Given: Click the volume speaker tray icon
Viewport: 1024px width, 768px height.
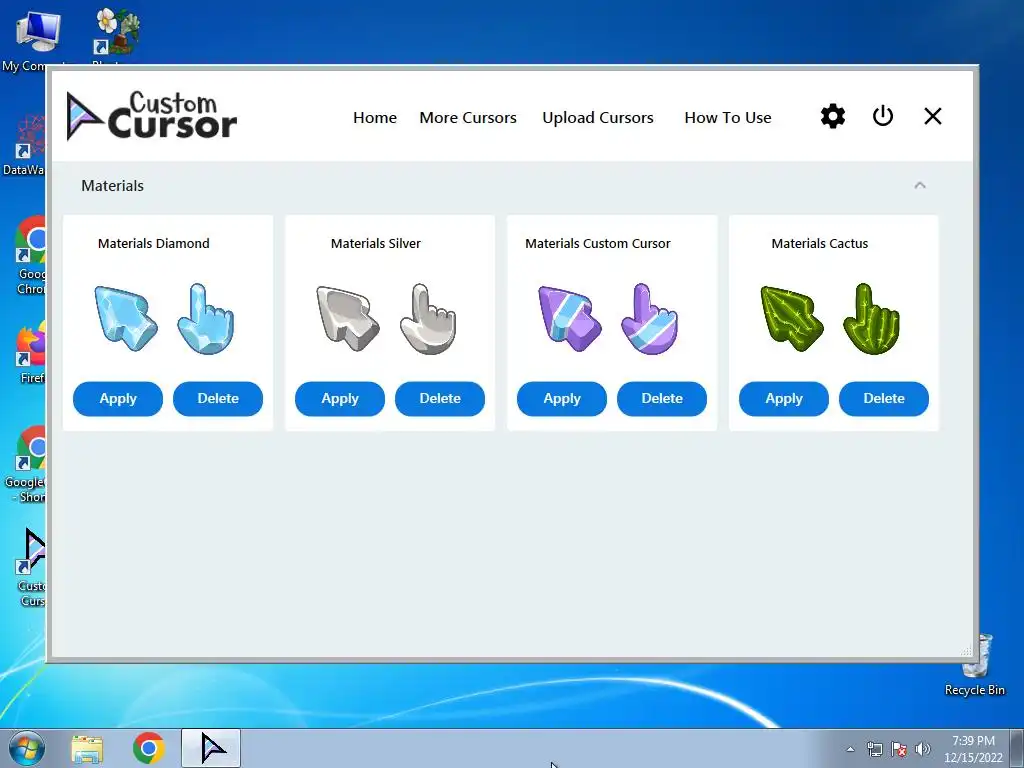Looking at the screenshot, I should [923, 749].
